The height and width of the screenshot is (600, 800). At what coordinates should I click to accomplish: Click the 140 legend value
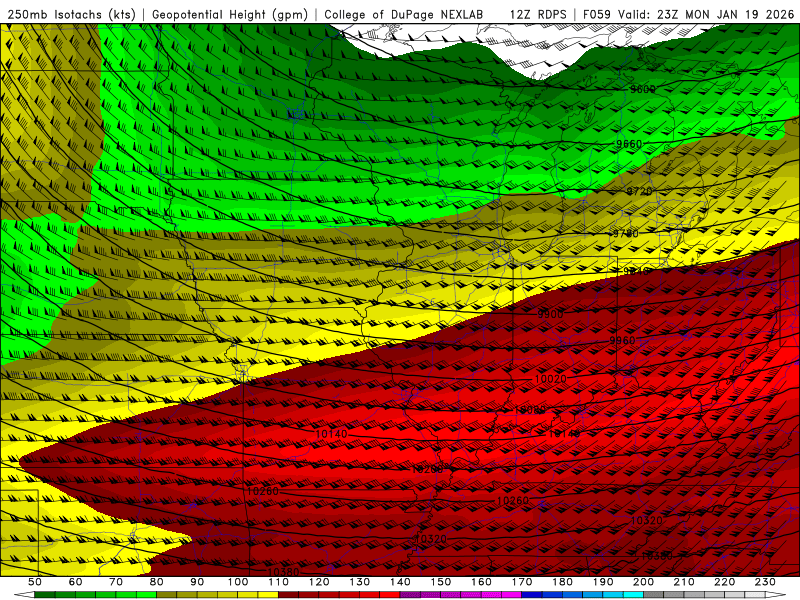coord(400,582)
